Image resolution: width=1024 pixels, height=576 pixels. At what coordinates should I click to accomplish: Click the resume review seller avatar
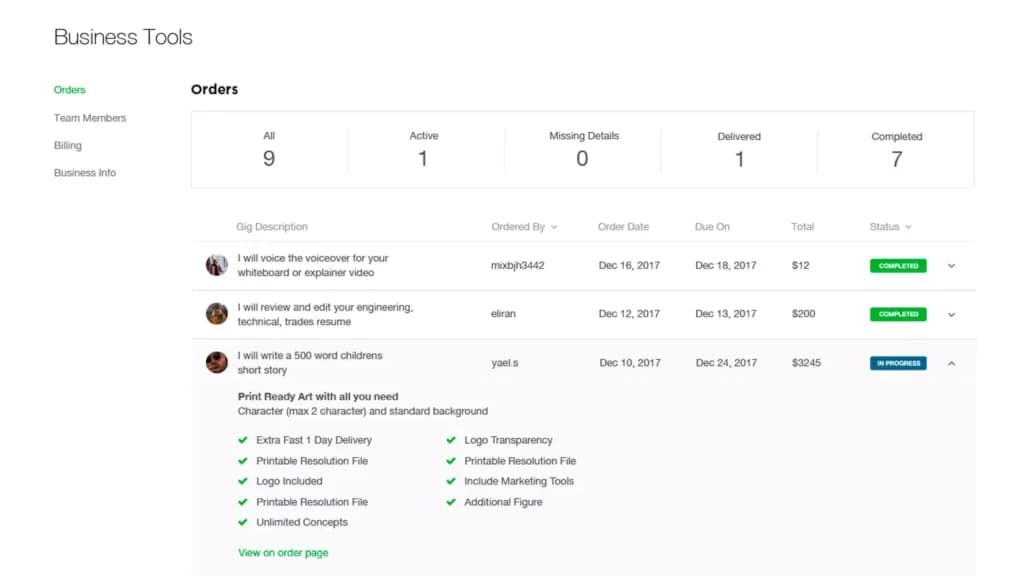point(217,313)
